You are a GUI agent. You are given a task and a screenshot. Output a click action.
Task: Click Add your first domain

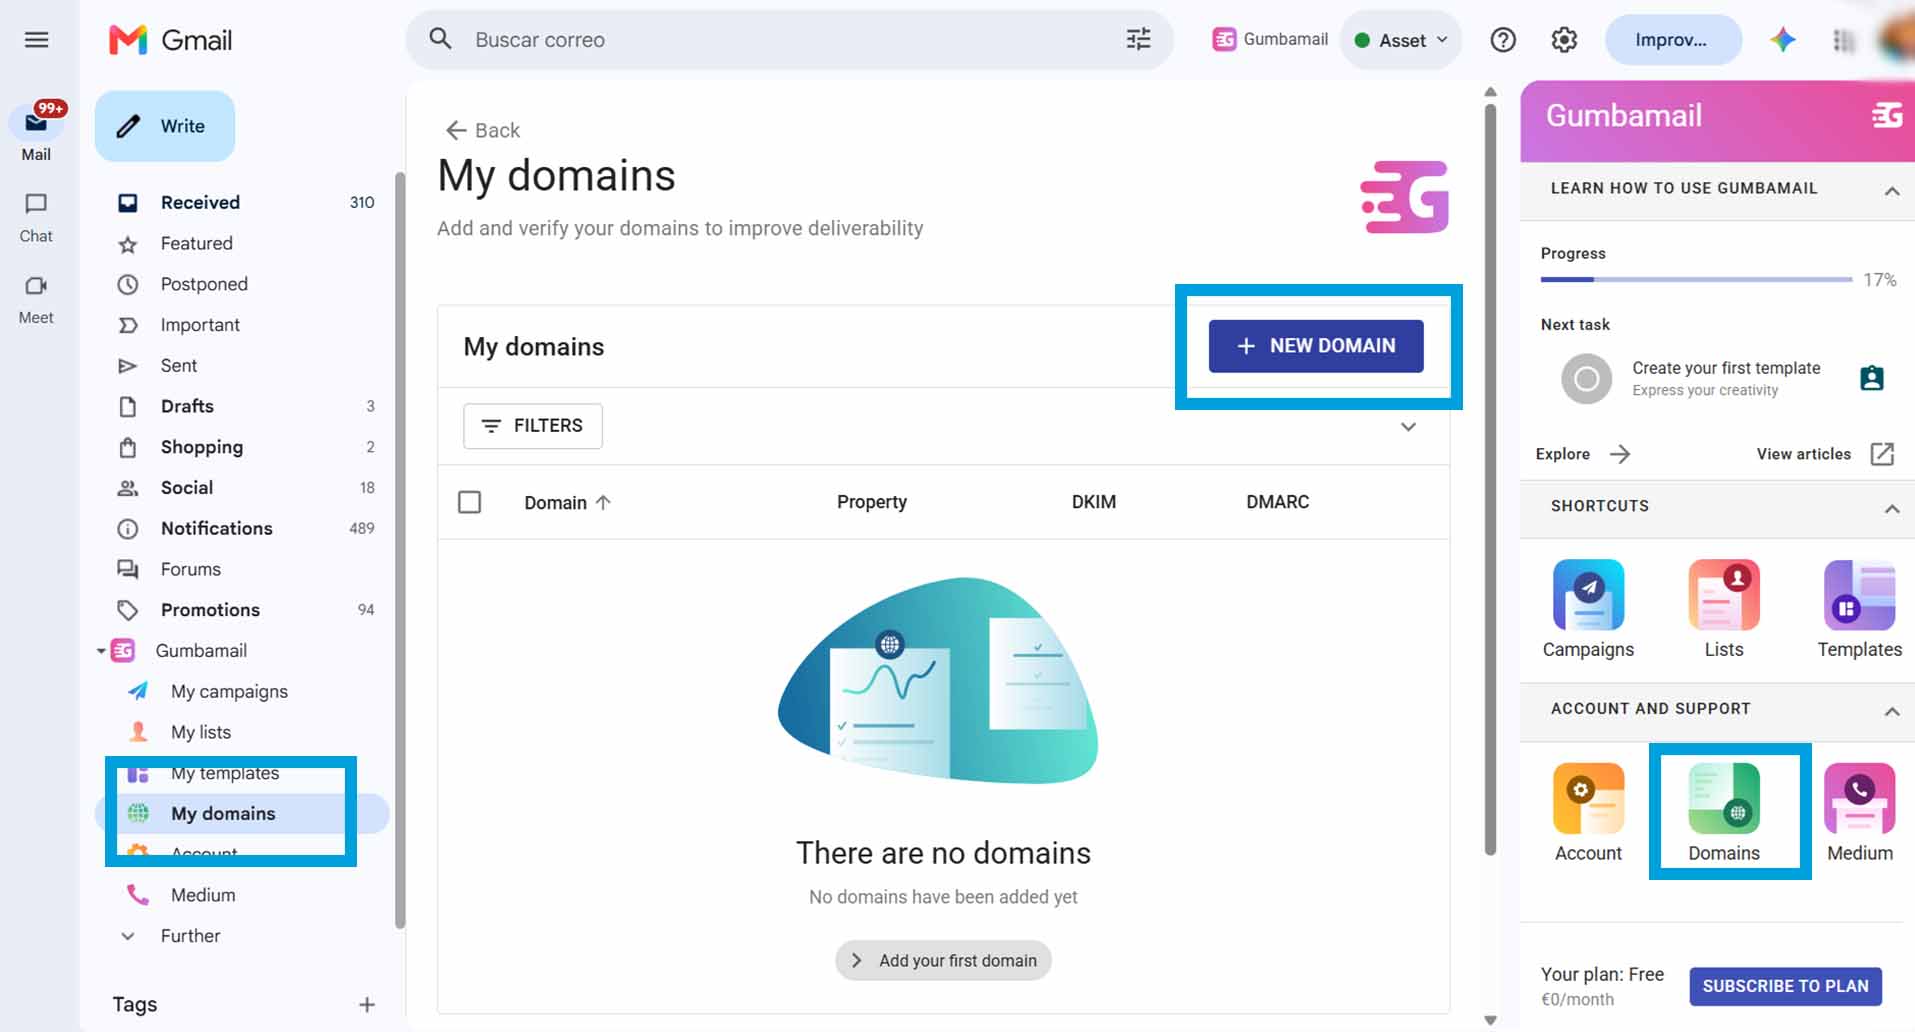[x=943, y=960]
